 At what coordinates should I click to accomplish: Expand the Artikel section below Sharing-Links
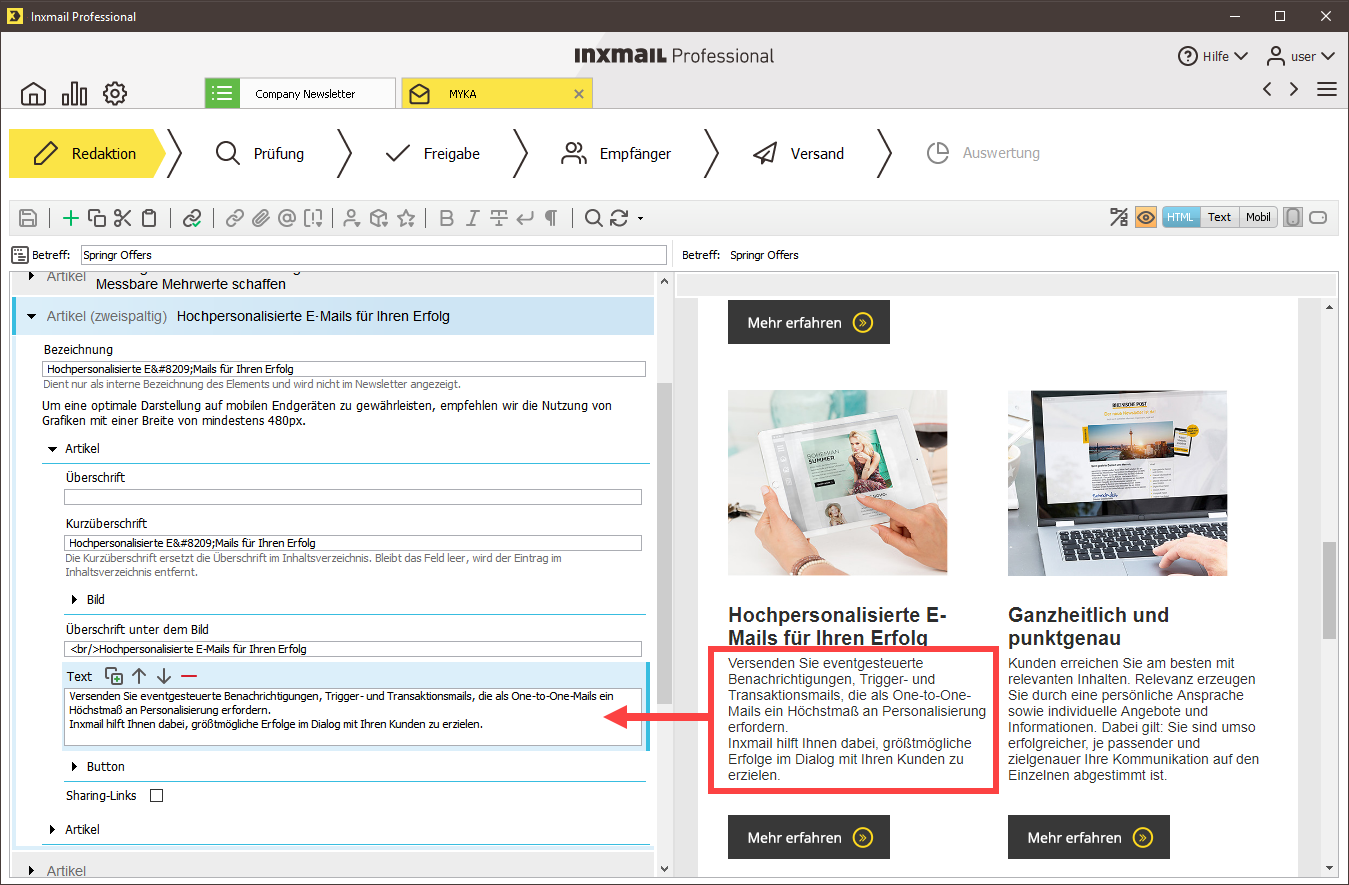(x=53, y=830)
